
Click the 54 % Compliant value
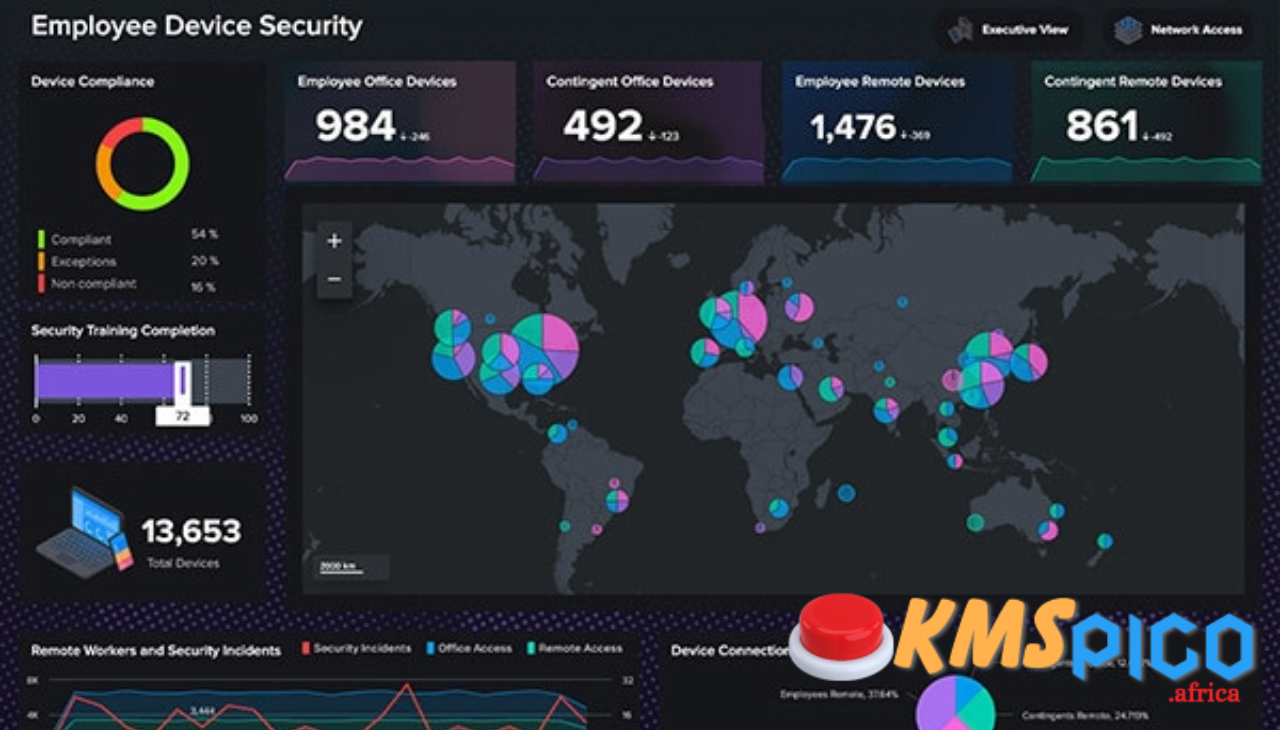point(204,234)
